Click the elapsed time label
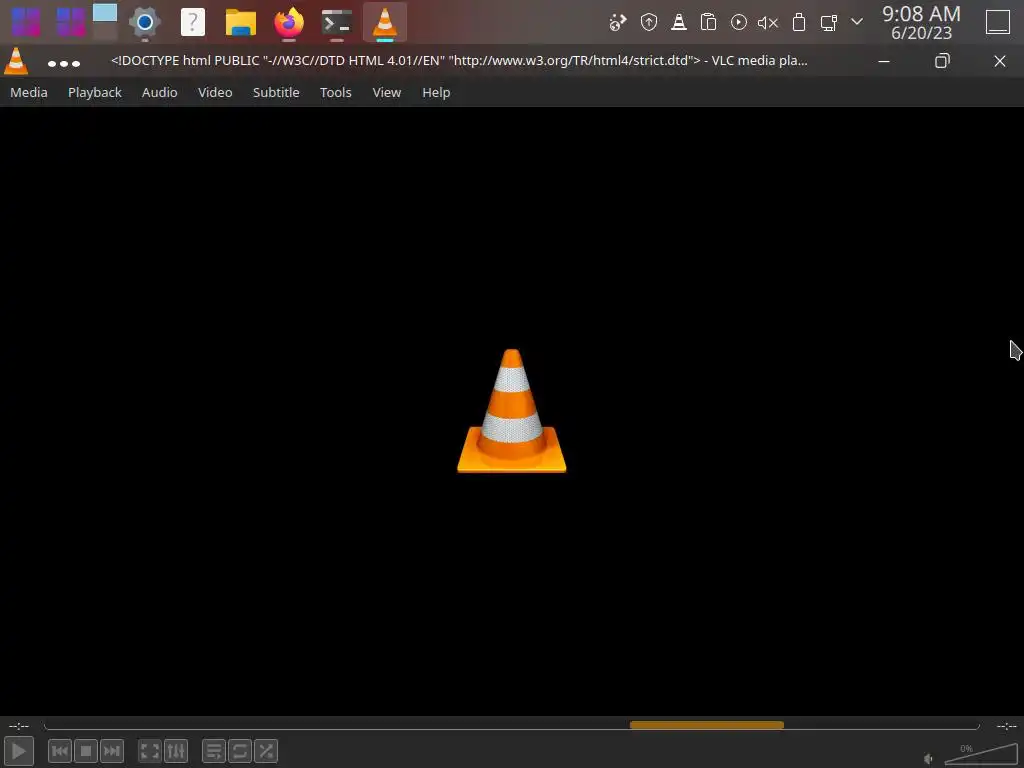Image resolution: width=1024 pixels, height=768 pixels. (x=19, y=726)
